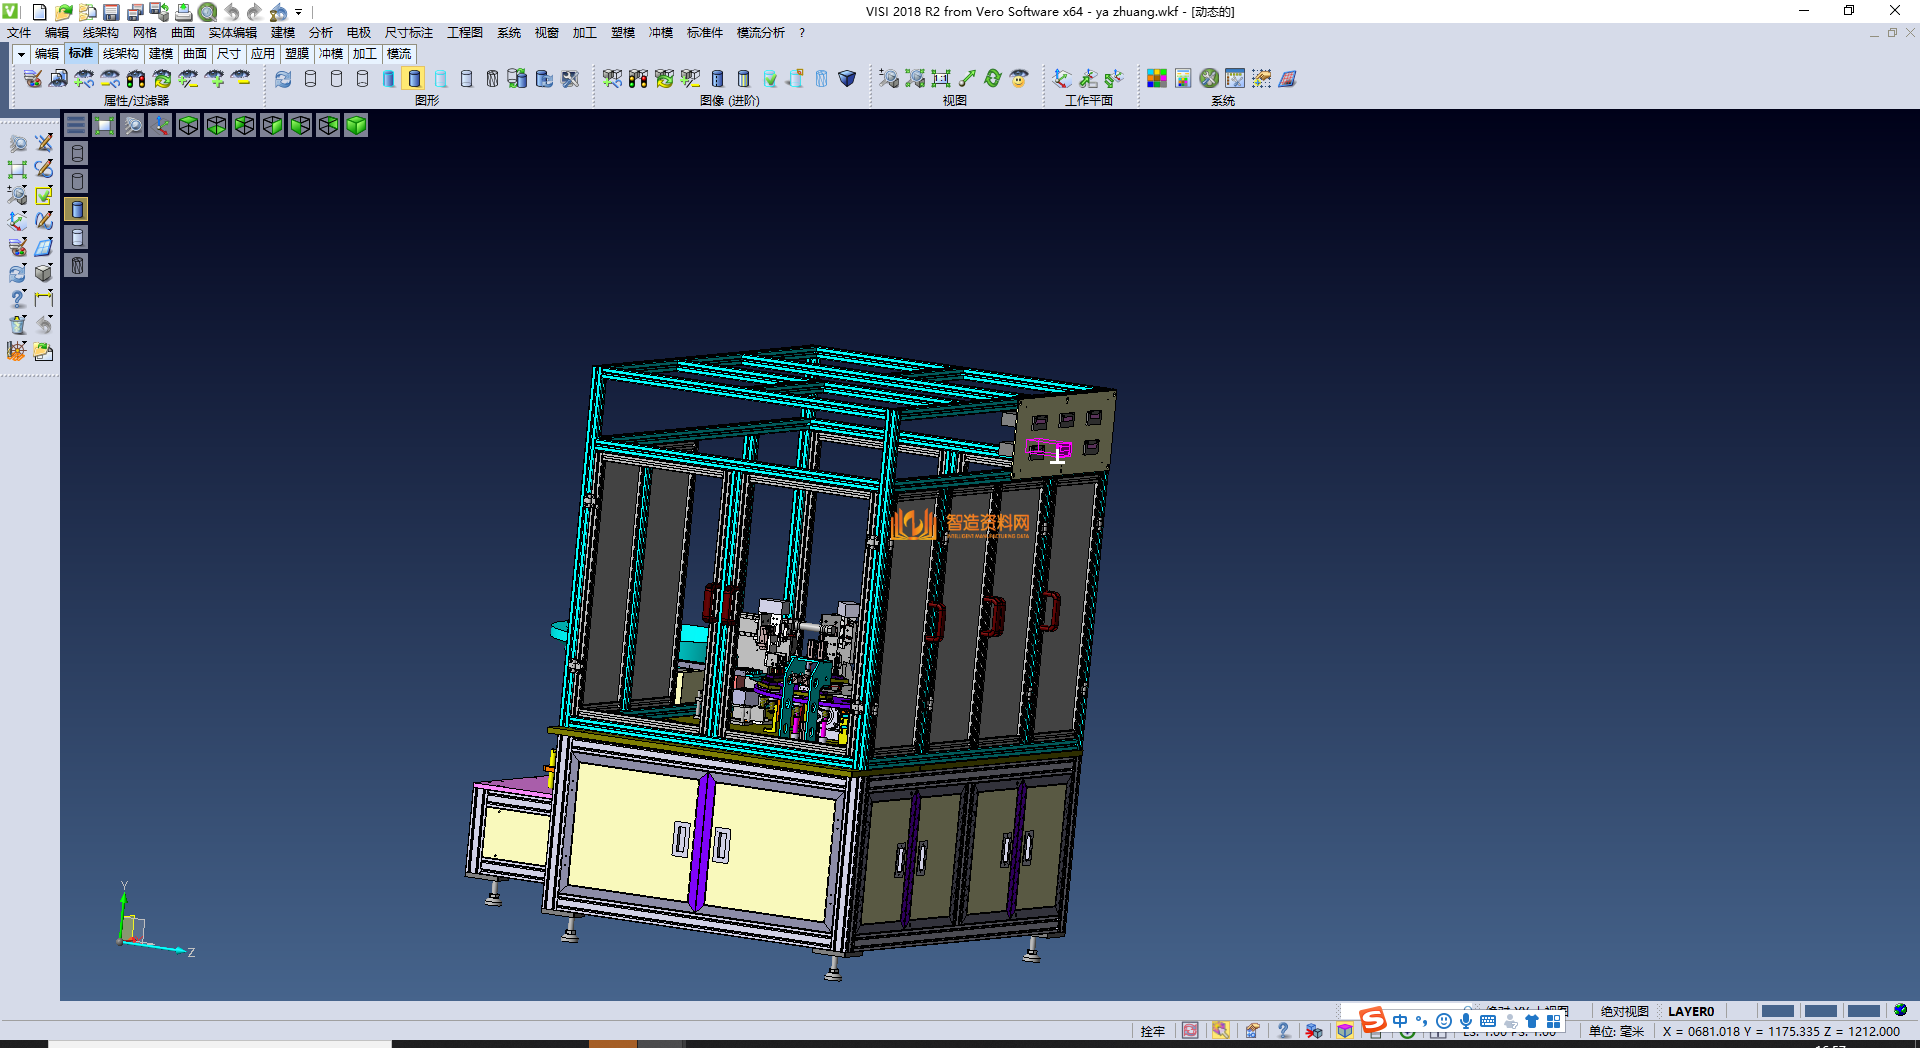This screenshot has width=1920, height=1048.
Task: Click the 拴牢 button in status bar
Action: [1152, 1031]
